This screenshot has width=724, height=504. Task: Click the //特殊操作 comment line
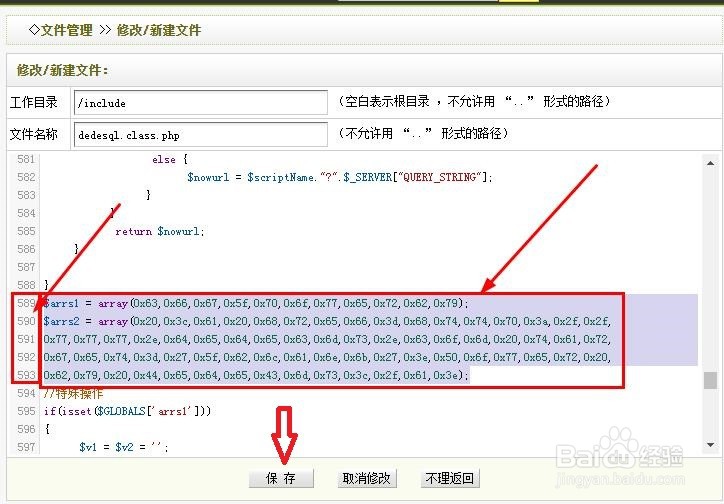(73, 394)
